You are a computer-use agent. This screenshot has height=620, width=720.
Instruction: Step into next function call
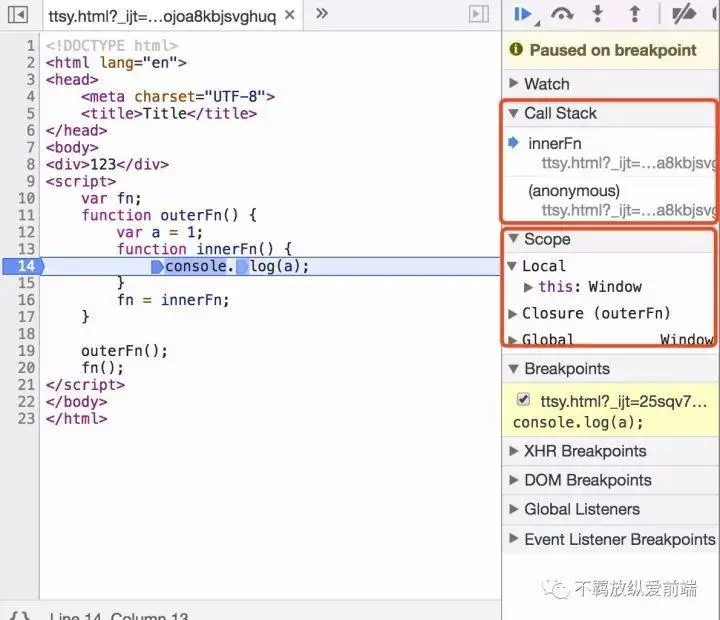point(597,14)
